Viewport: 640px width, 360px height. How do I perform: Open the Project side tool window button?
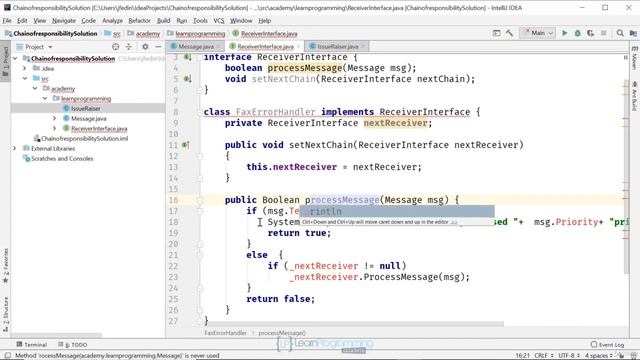click(5, 61)
